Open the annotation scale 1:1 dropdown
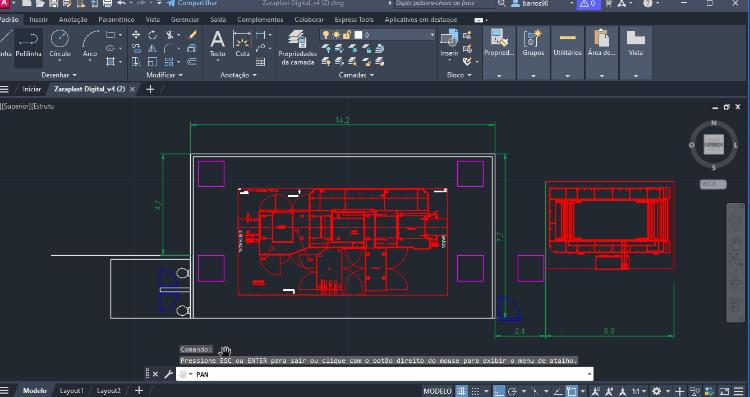Viewport: 750px width, 397px height. [639, 391]
